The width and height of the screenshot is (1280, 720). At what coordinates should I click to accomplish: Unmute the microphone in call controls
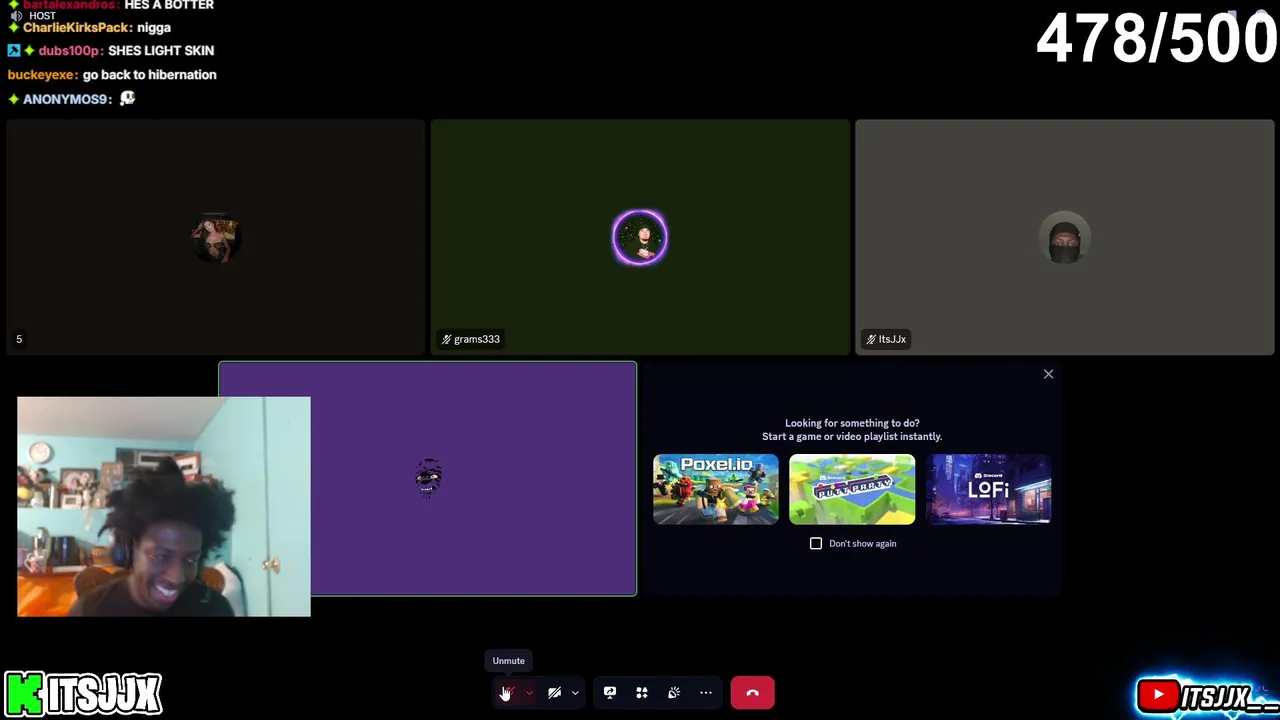click(x=507, y=693)
